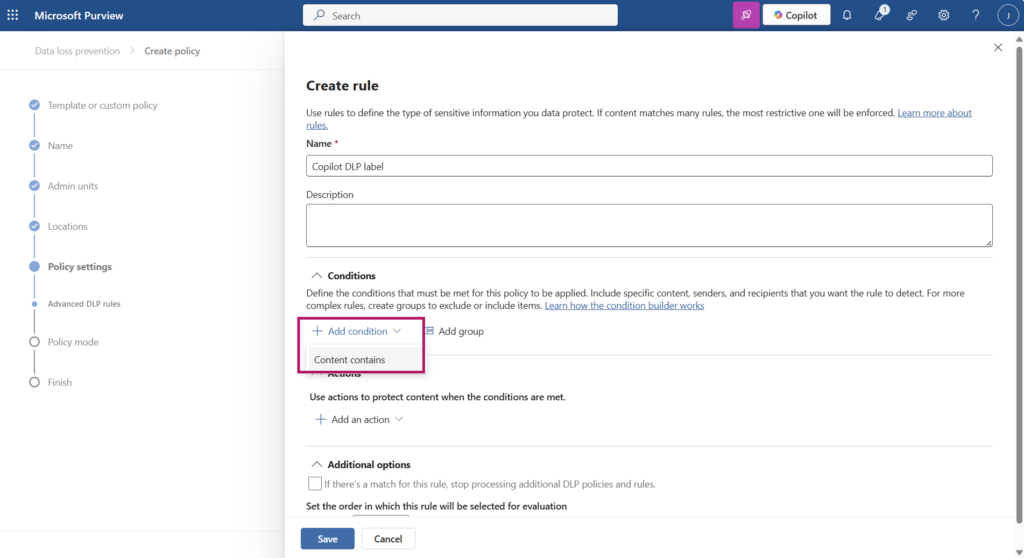Open the Settings gear
1024x558 pixels.
(944, 15)
